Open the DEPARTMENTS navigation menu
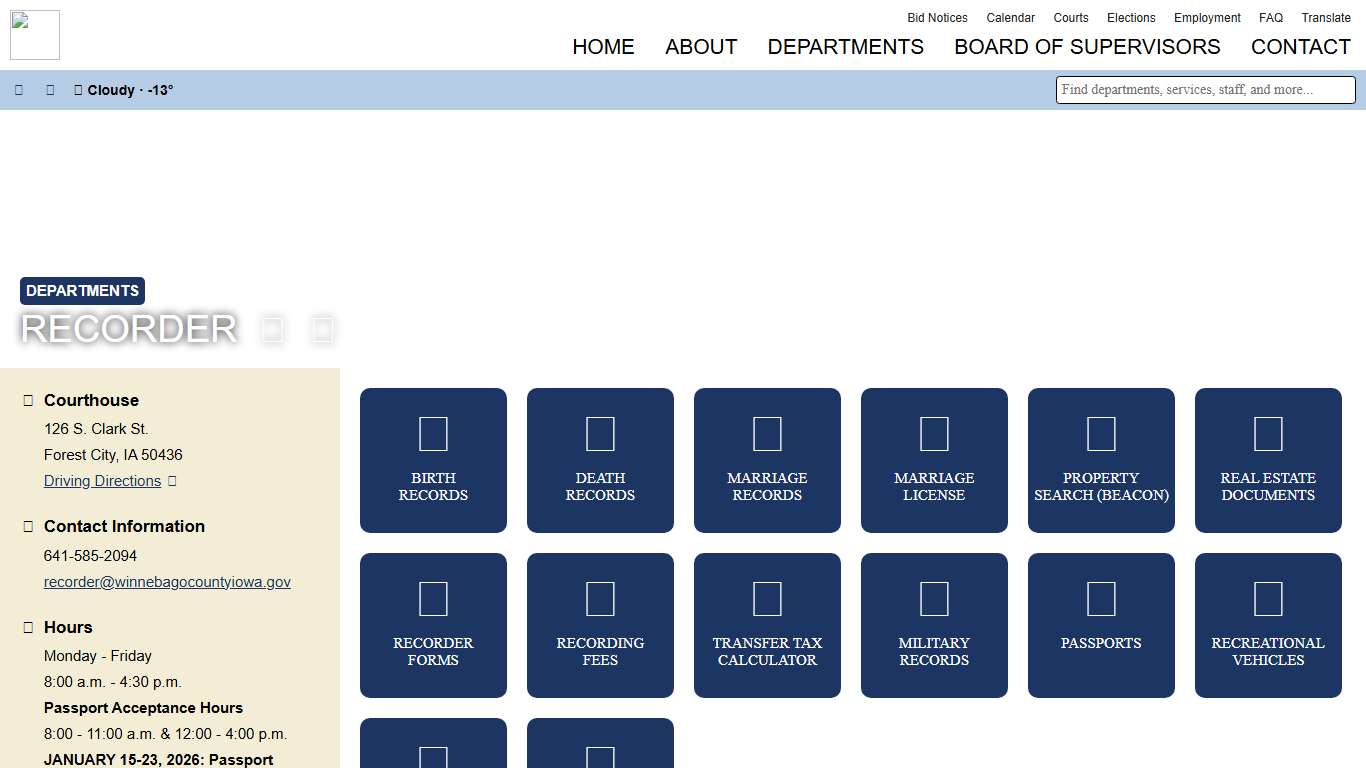The height and width of the screenshot is (768, 1366). [845, 47]
